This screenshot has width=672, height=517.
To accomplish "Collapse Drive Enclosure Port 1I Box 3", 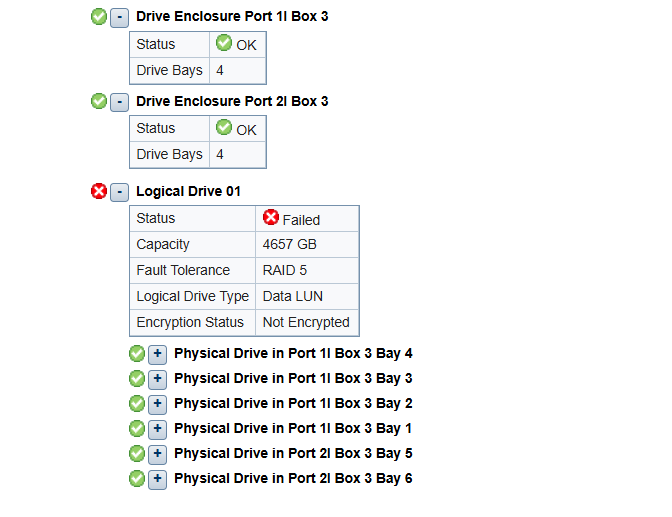I will tap(119, 17).
